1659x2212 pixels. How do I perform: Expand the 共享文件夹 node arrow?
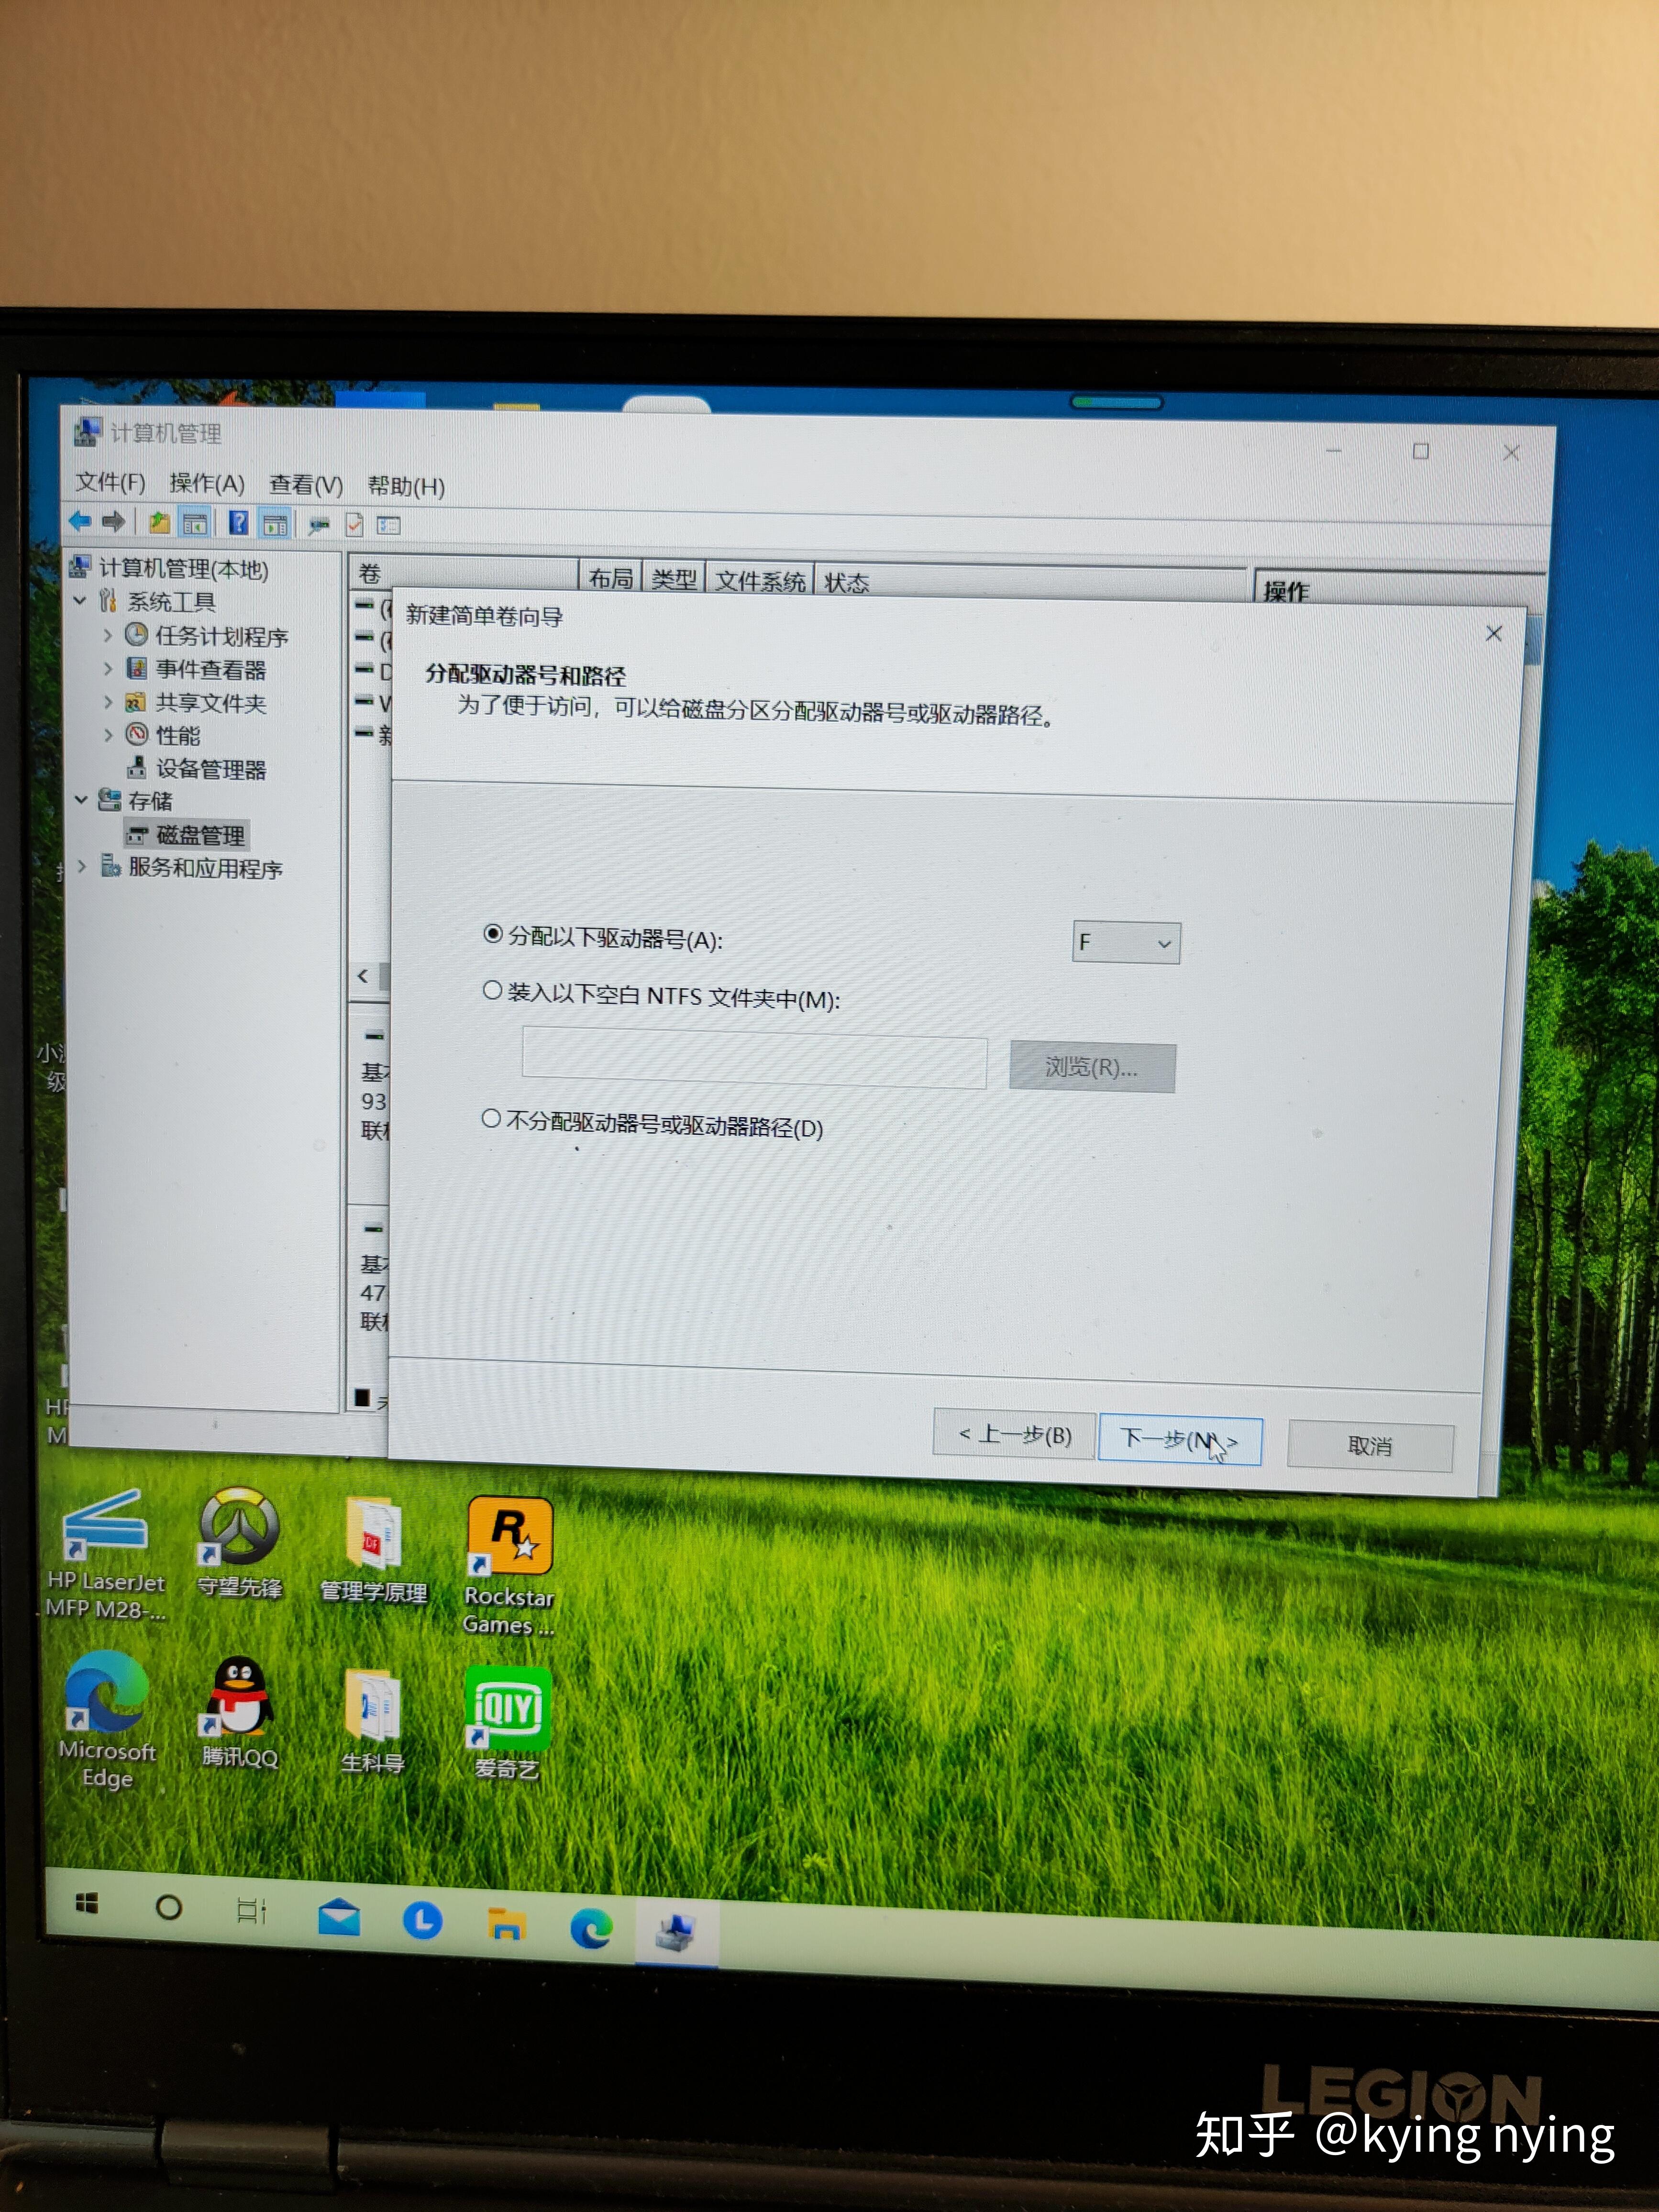[108, 702]
